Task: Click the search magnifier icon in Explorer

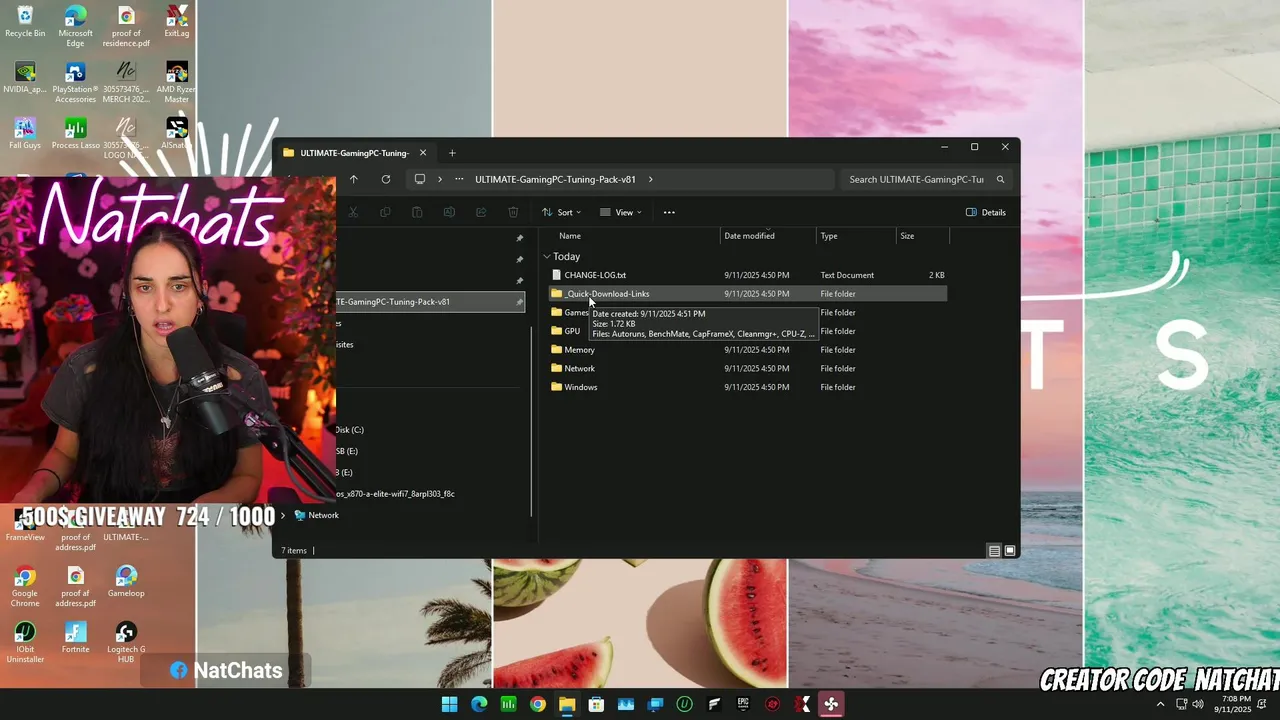Action: pyautogui.click(x=1000, y=180)
